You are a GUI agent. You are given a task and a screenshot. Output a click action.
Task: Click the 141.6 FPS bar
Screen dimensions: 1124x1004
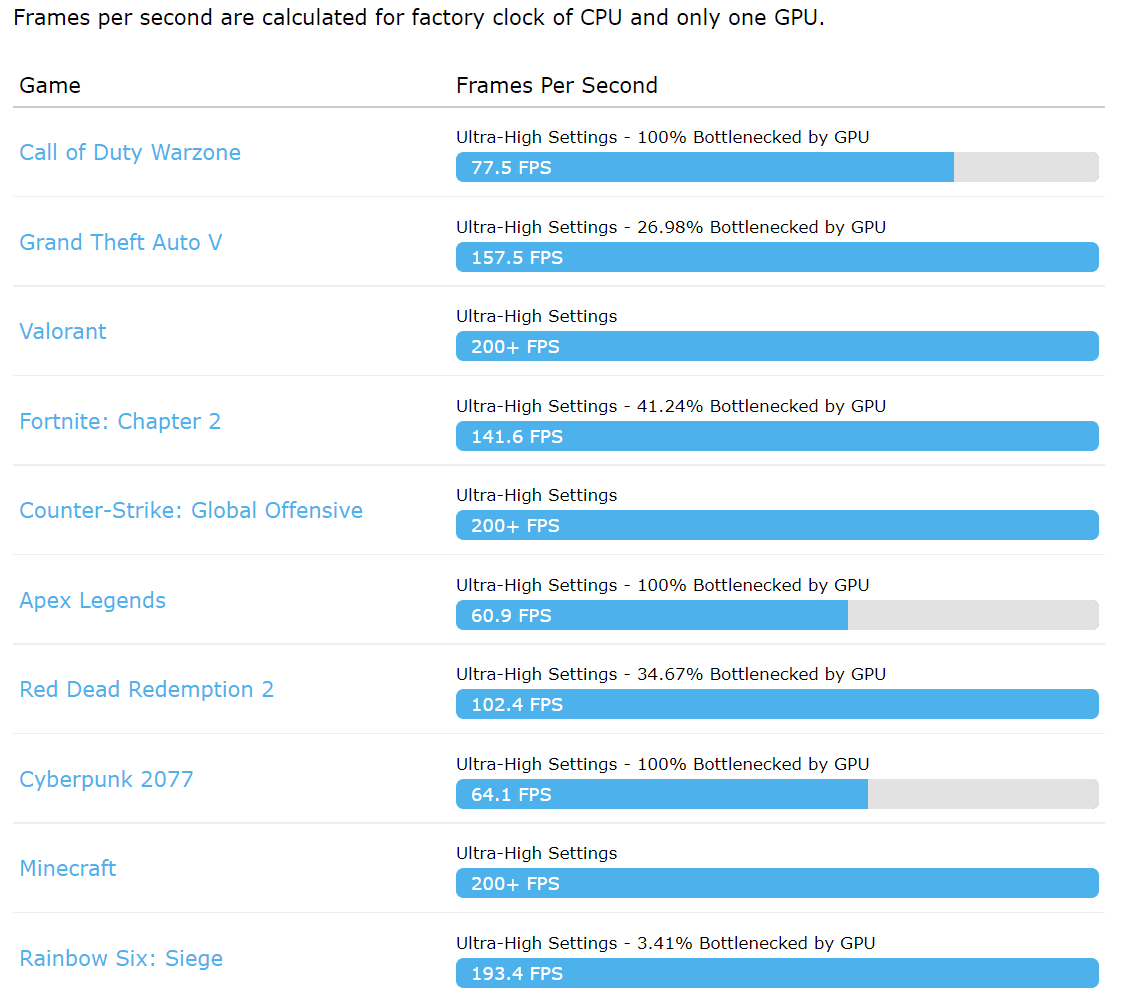(777, 437)
